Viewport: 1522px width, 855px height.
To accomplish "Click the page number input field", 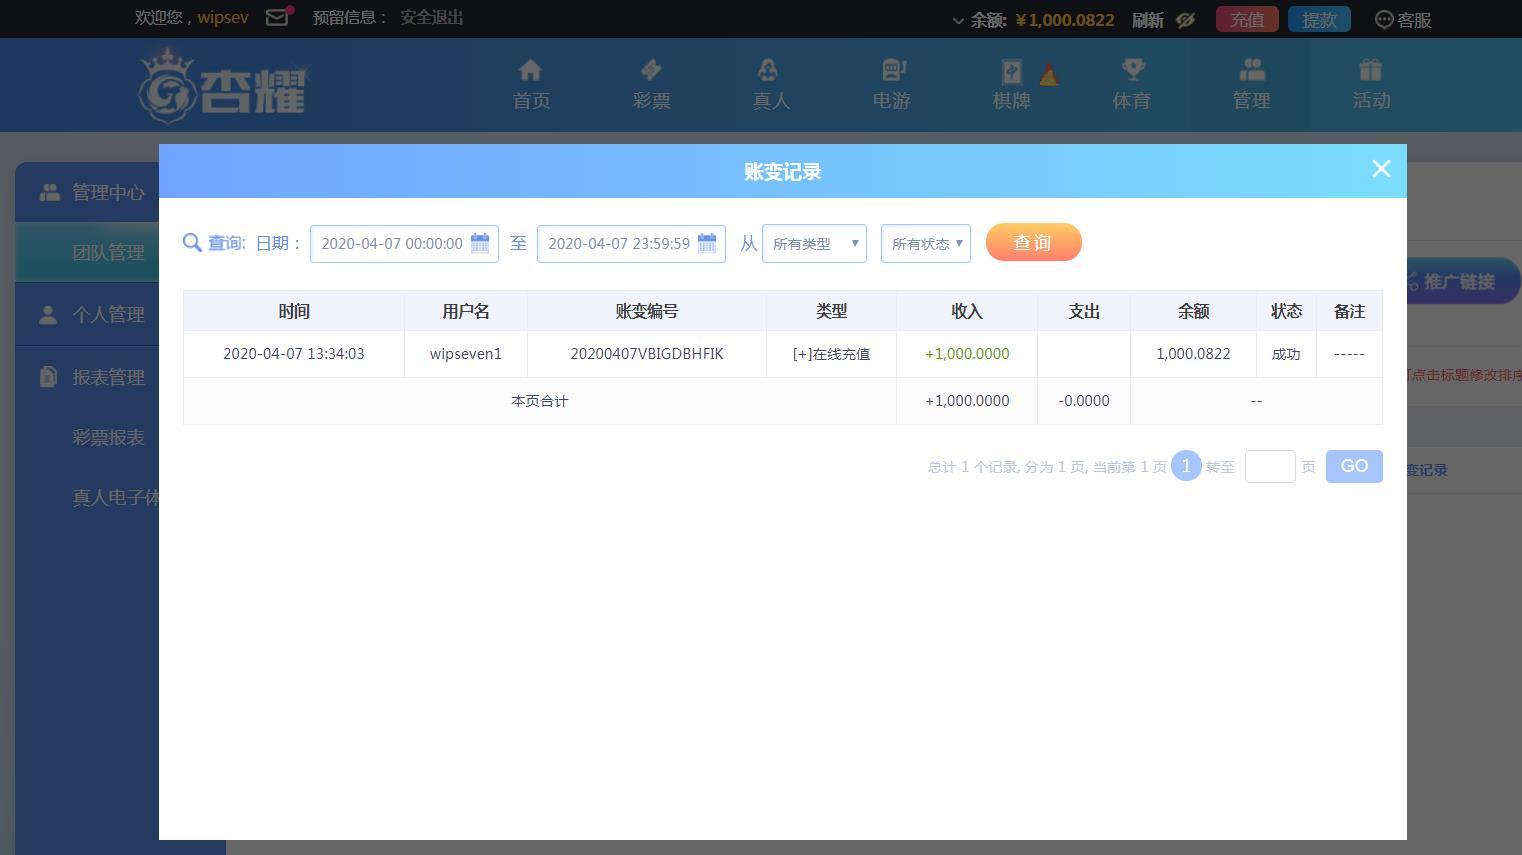I will coord(1269,467).
